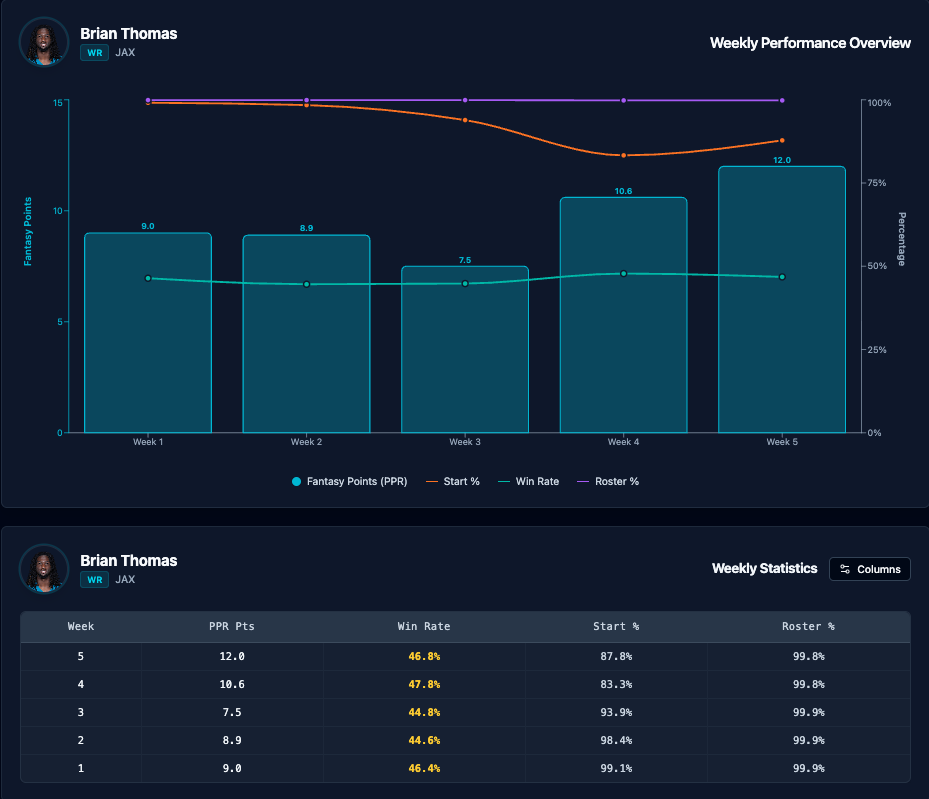Click the cyan Fantasy Points legend dot
929x799 pixels.
296,482
